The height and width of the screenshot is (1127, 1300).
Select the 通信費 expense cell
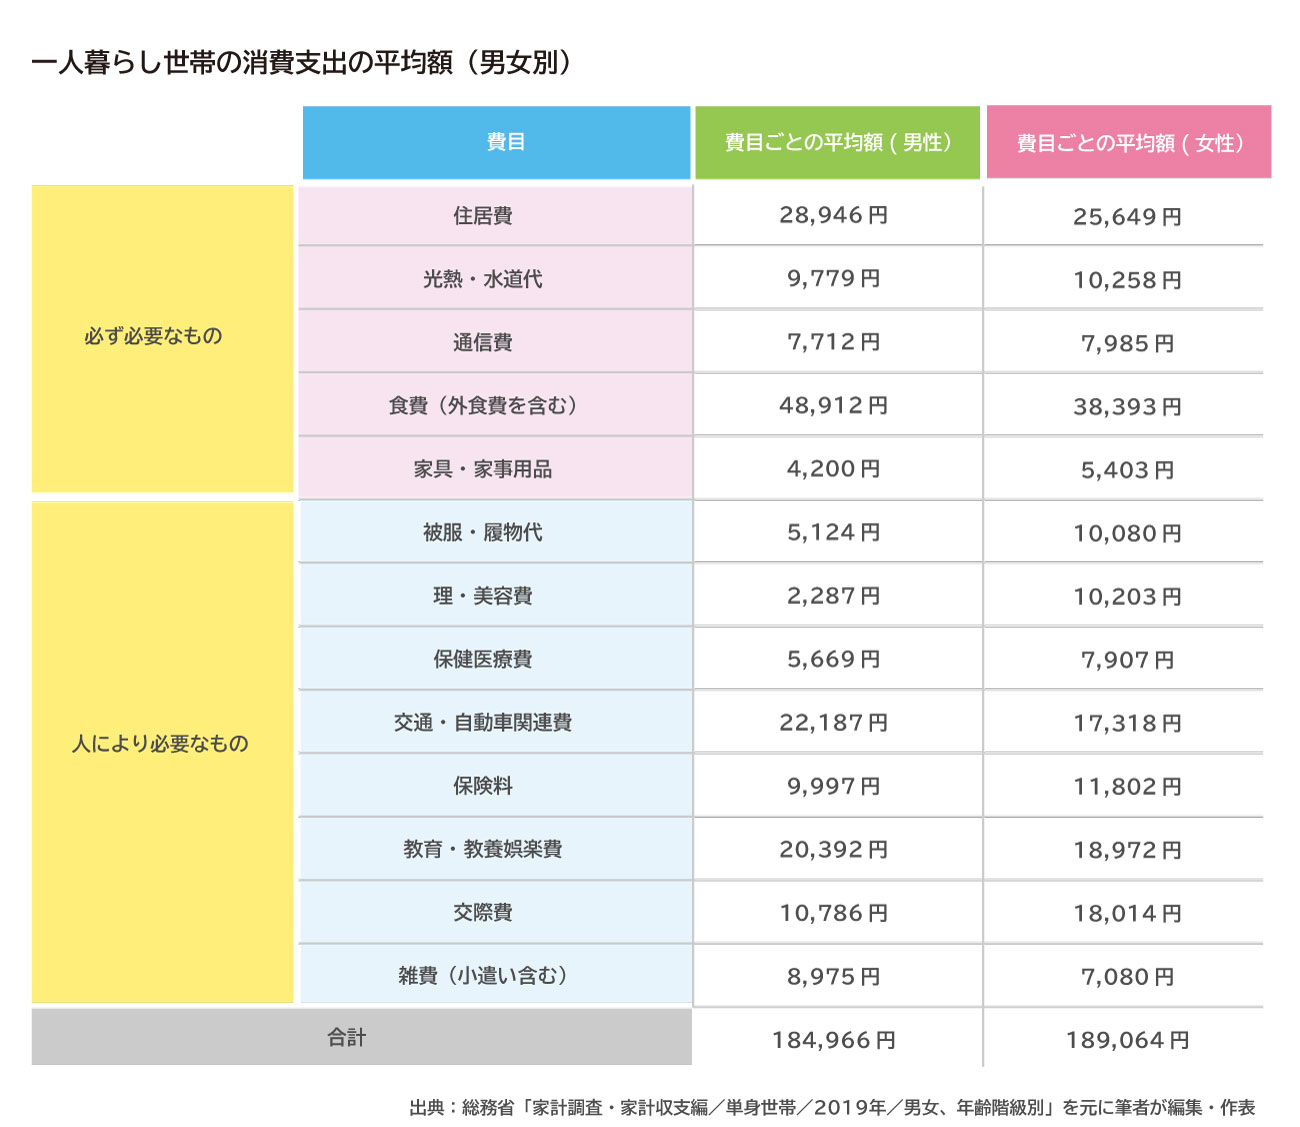pyautogui.click(x=483, y=342)
